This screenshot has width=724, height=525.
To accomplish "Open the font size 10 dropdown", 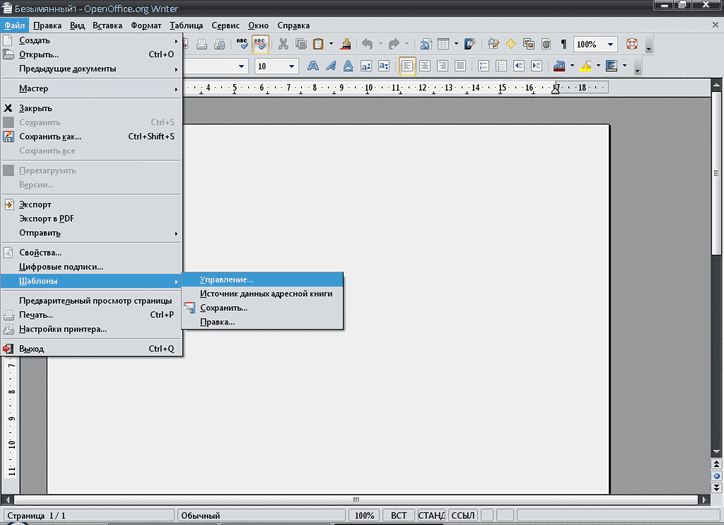I will pyautogui.click(x=291, y=66).
